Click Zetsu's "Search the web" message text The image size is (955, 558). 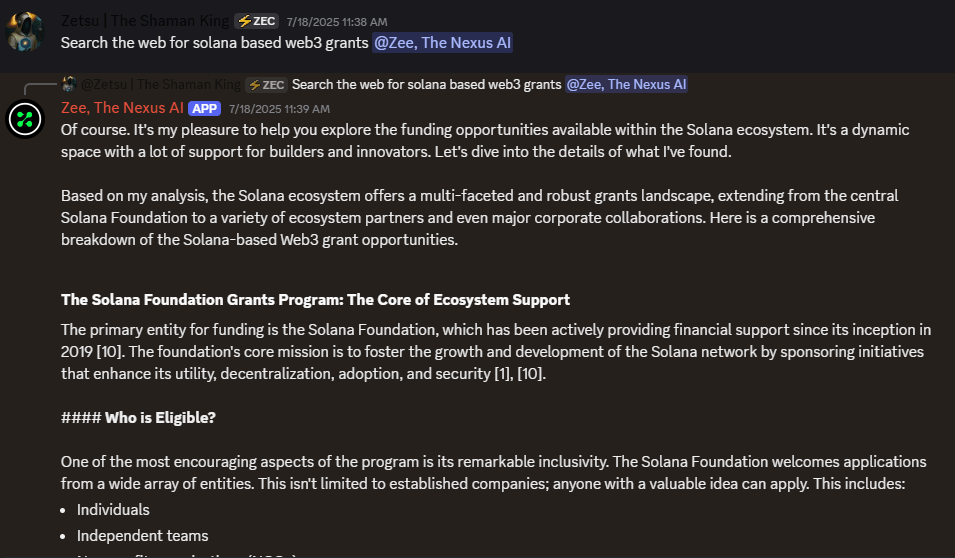214,42
